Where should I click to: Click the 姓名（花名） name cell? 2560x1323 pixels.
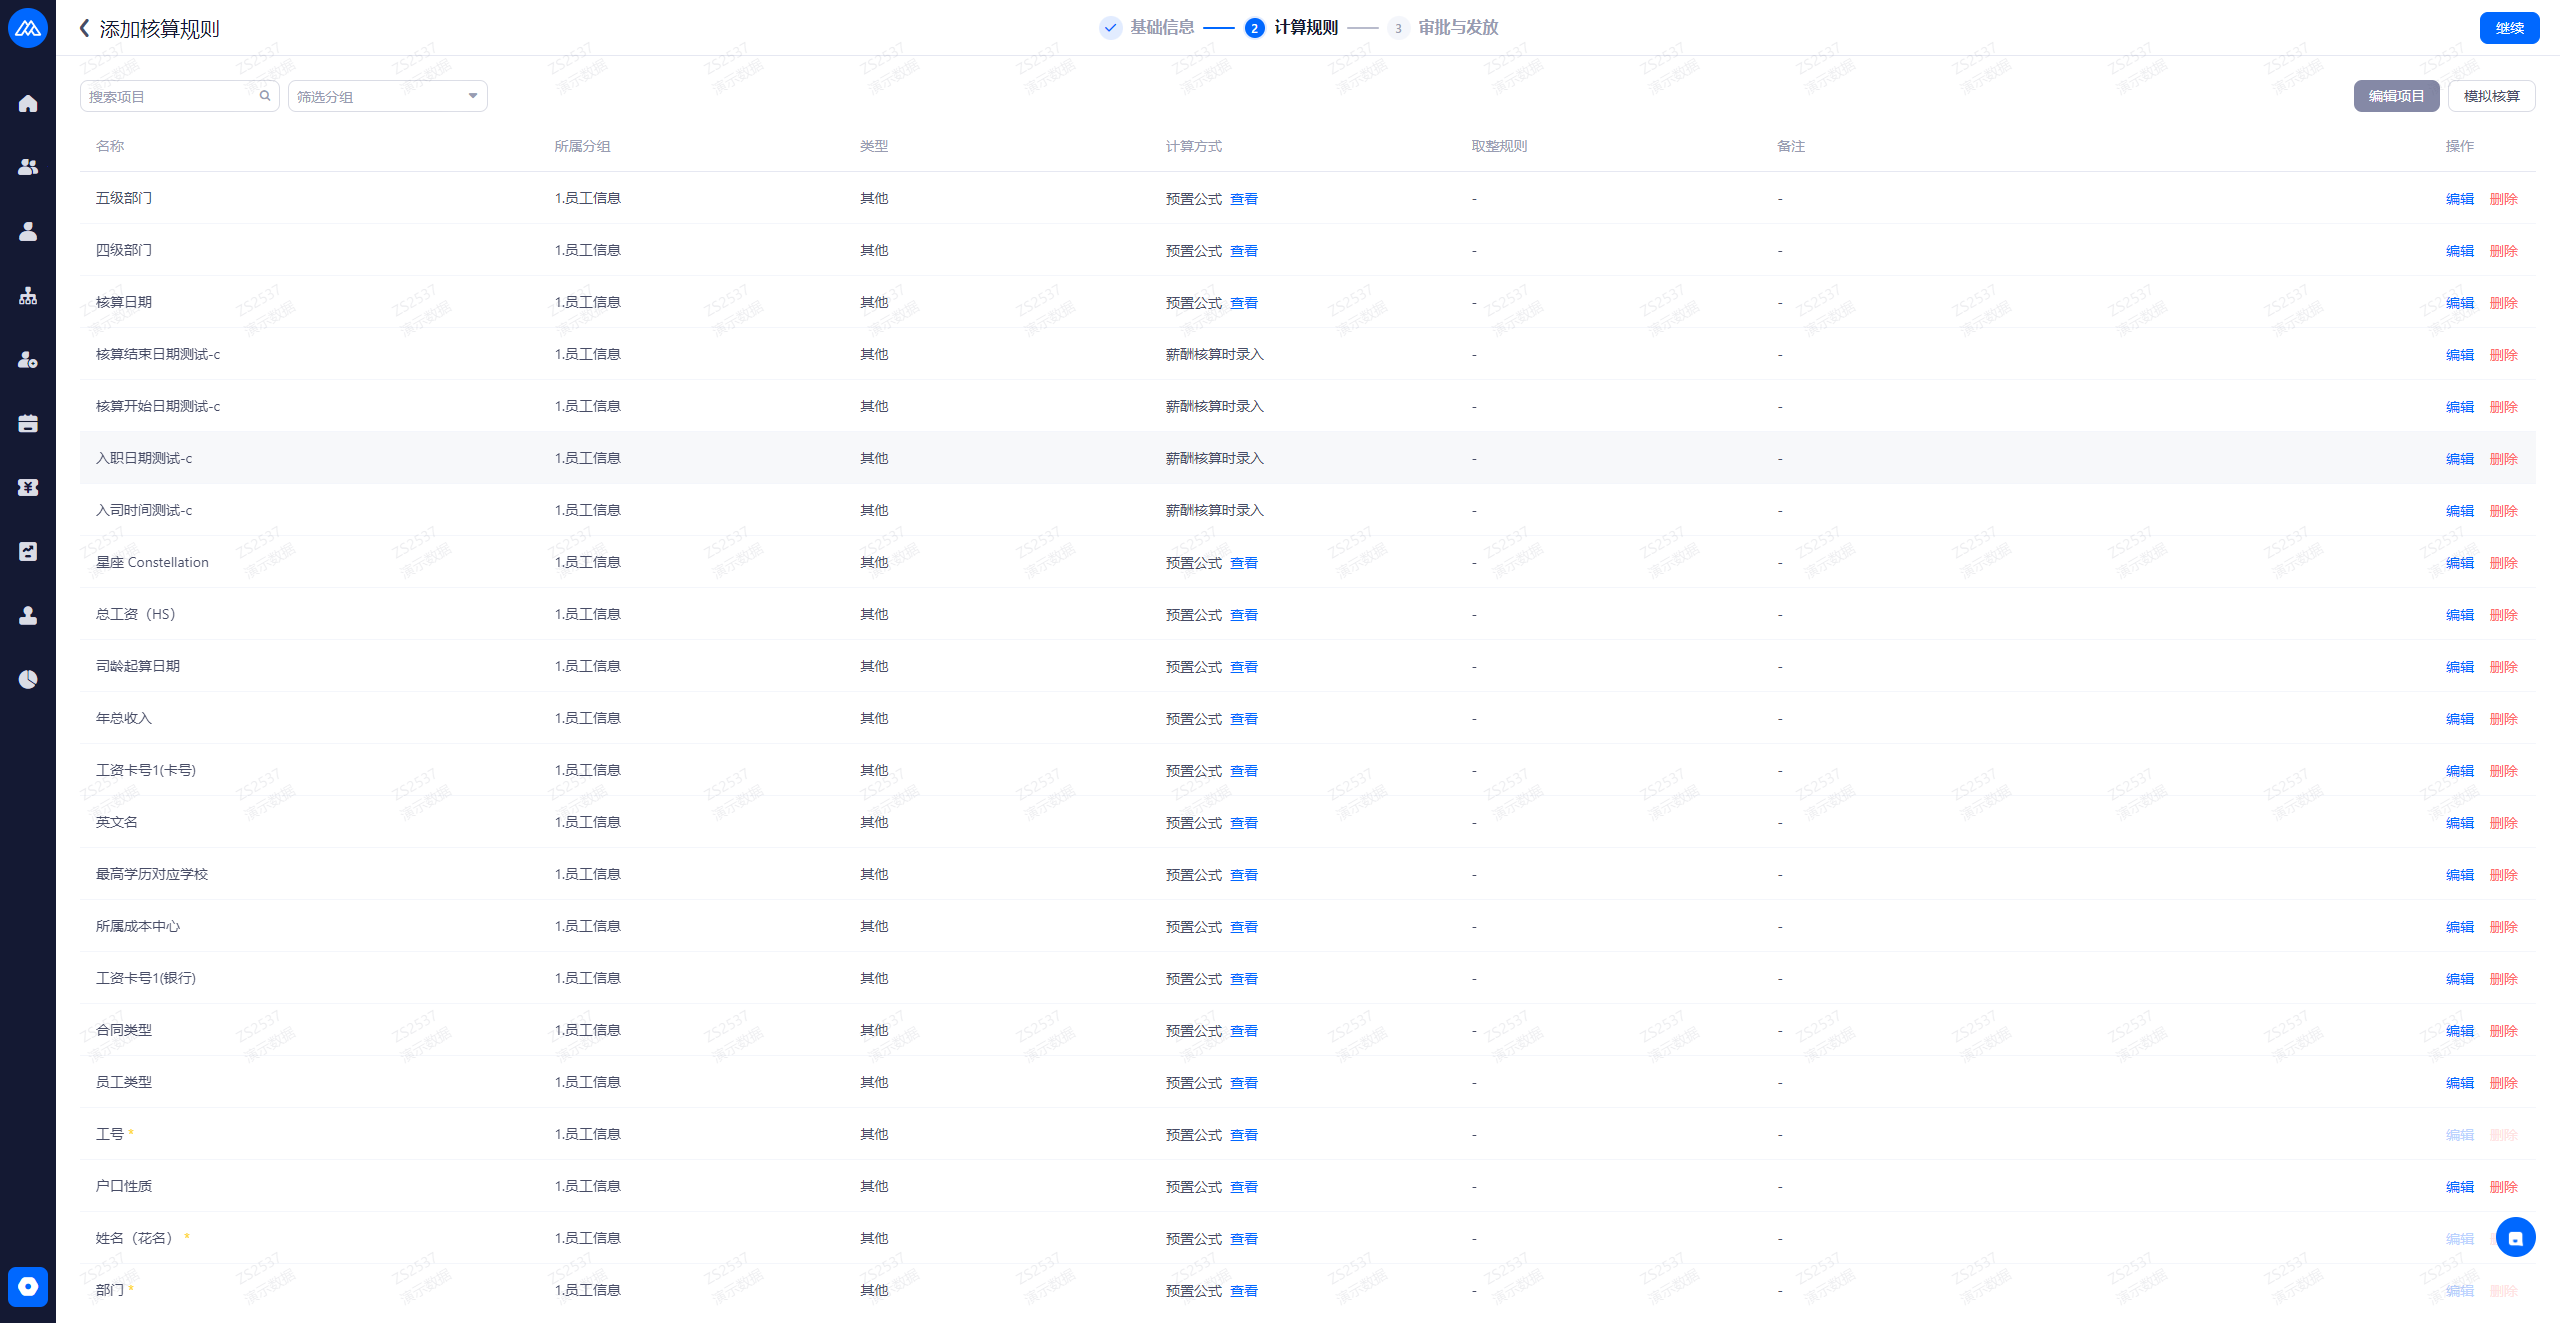click(137, 1238)
